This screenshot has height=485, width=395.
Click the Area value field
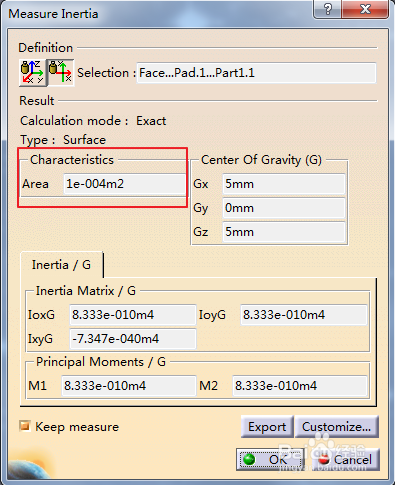124,184
